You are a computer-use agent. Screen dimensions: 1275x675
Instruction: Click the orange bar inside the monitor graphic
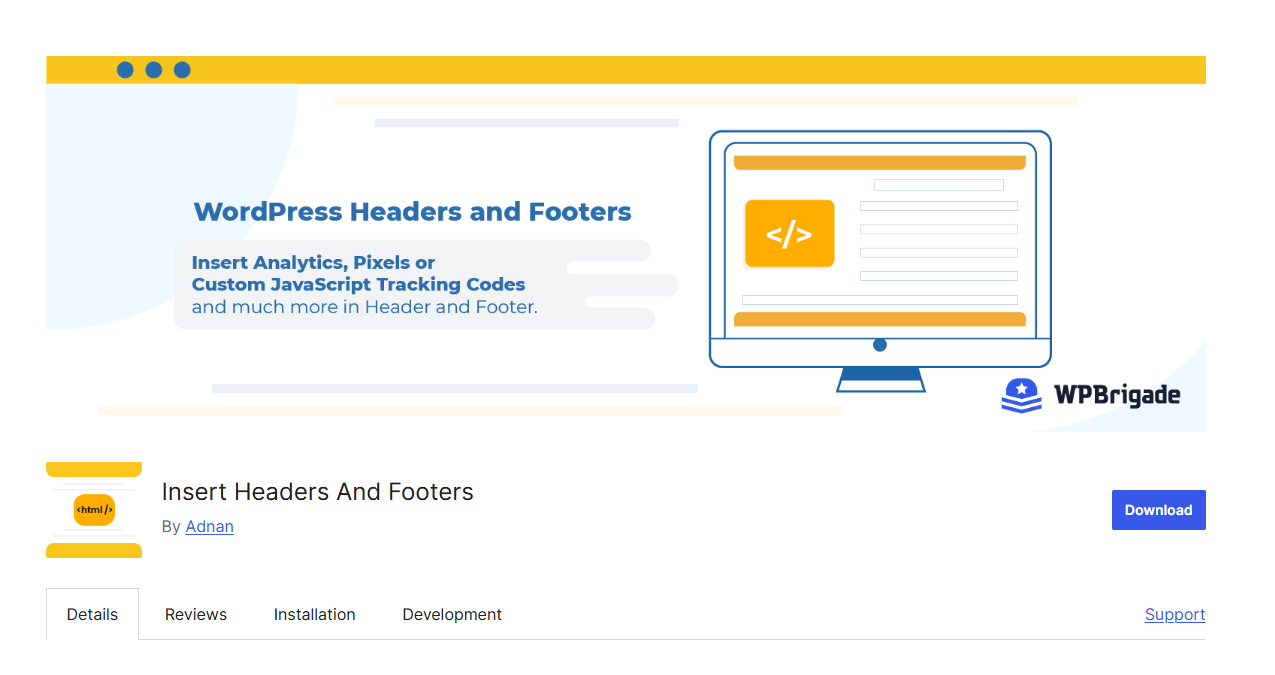click(x=879, y=161)
